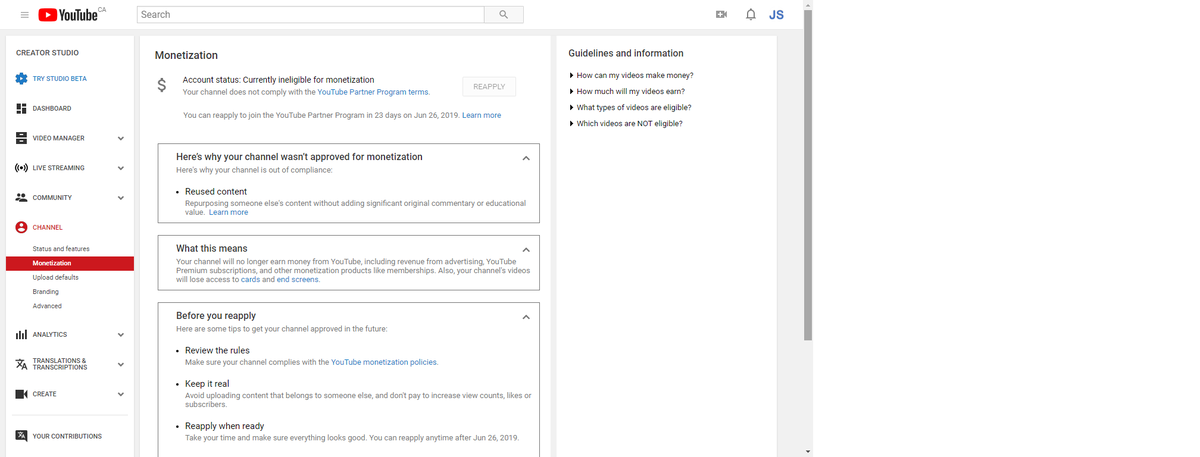Click the Reapply button
Image resolution: width=1200 pixels, height=457 pixels.
489,87
